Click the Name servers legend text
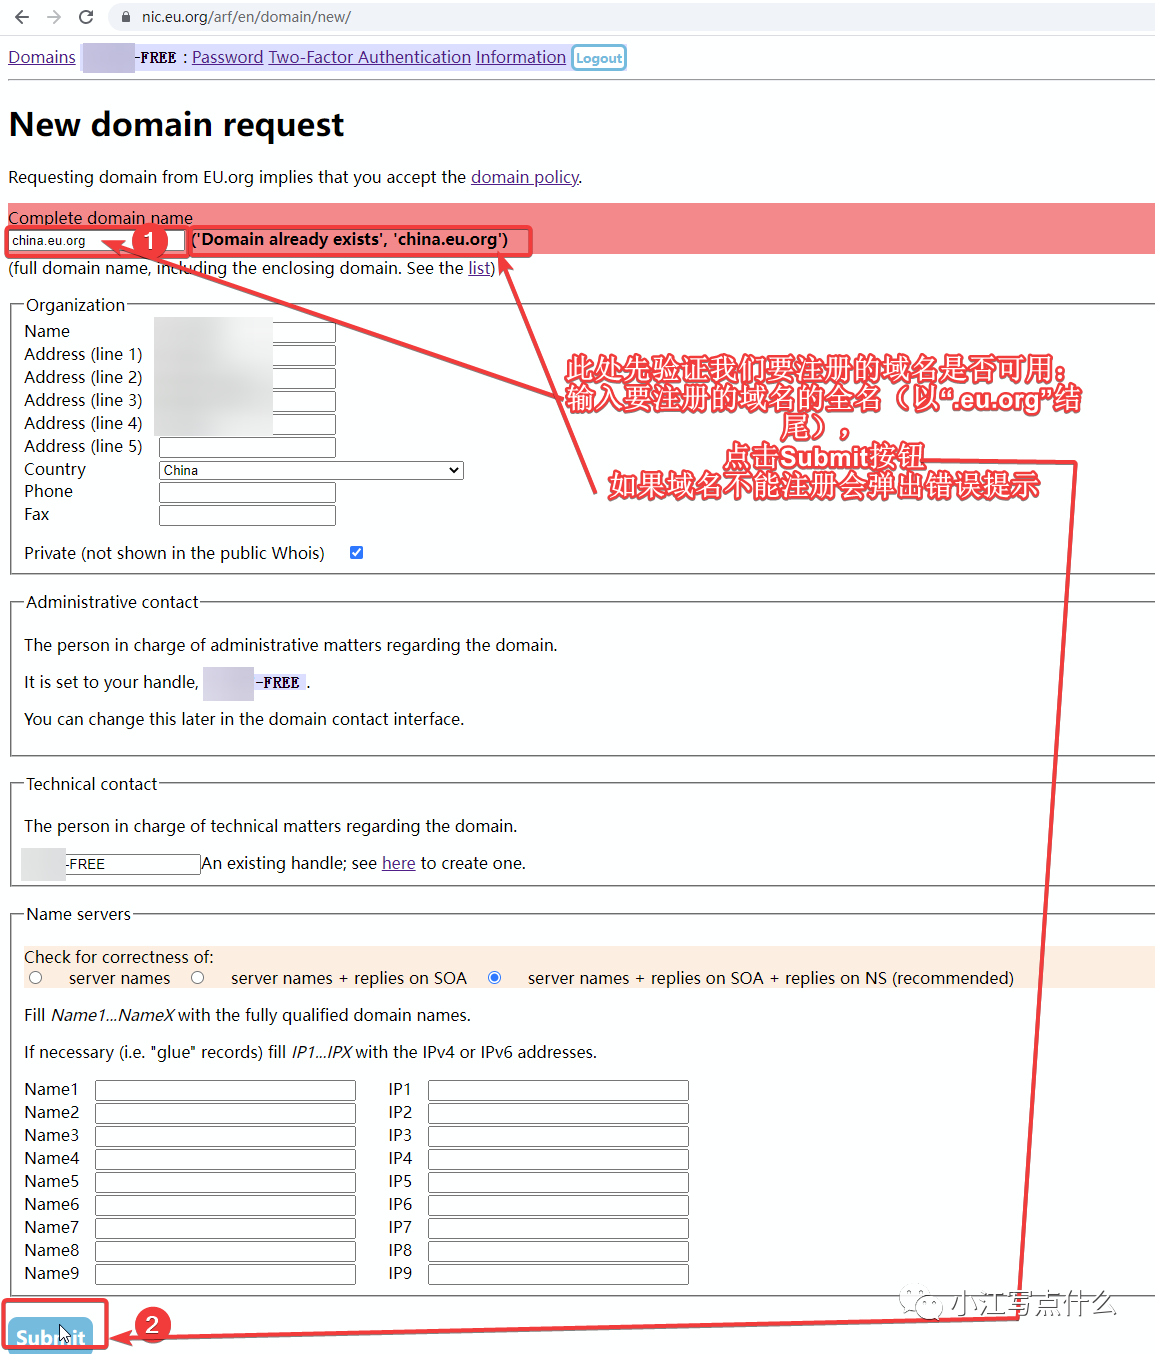Image resolution: width=1155 pixels, height=1354 pixels. (78, 914)
